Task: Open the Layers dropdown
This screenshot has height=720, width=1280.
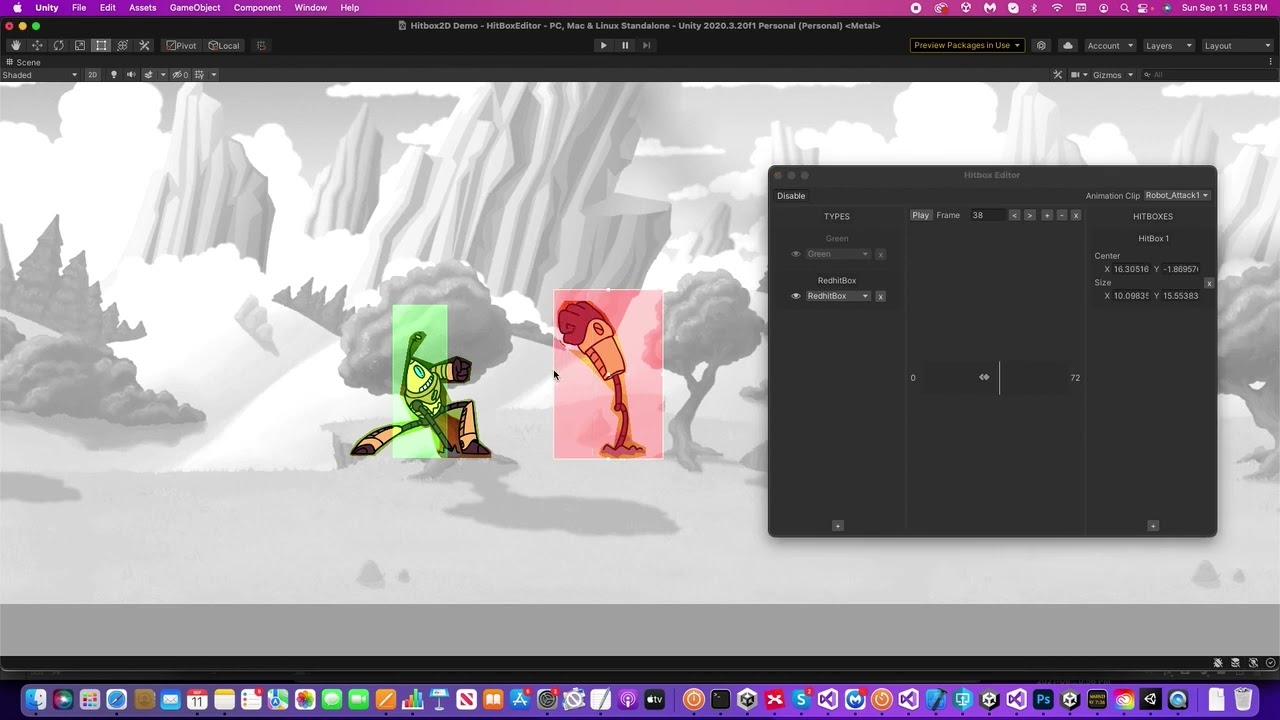Action: pos(1168,45)
